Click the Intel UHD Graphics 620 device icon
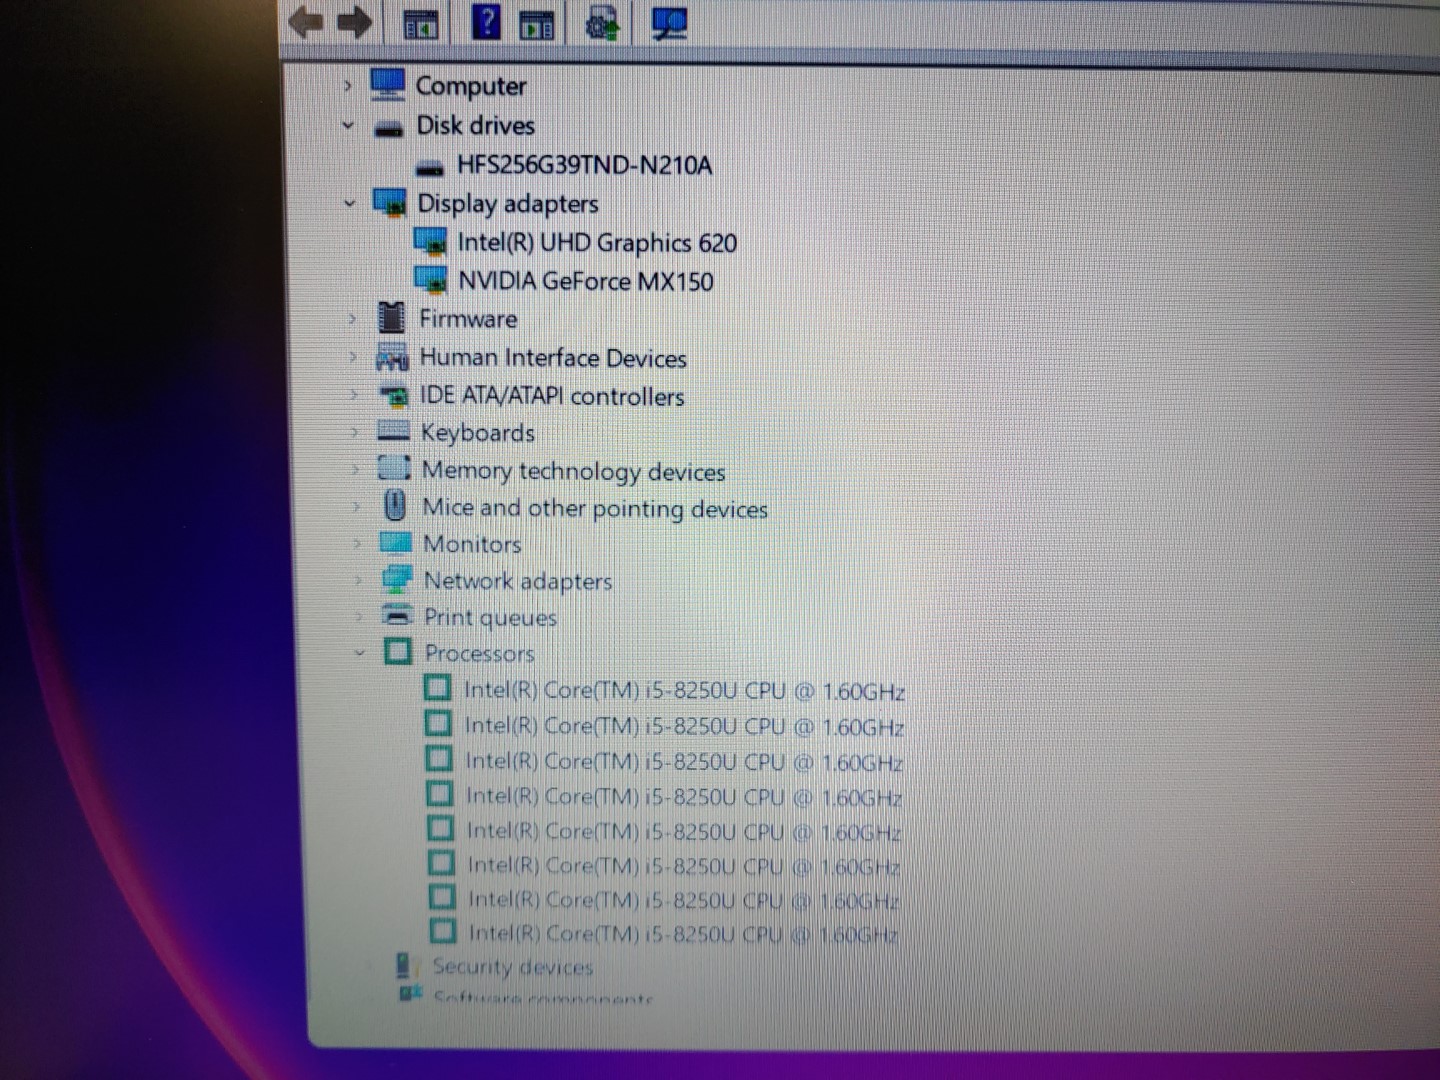The height and width of the screenshot is (1080, 1440). point(430,242)
